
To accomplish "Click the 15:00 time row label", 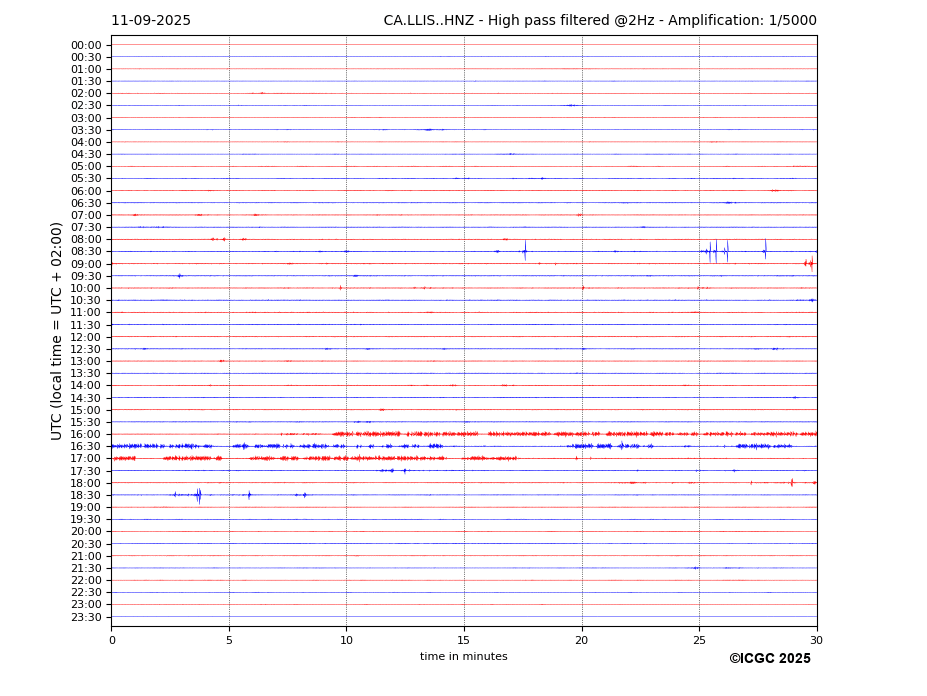I will 86,410.
